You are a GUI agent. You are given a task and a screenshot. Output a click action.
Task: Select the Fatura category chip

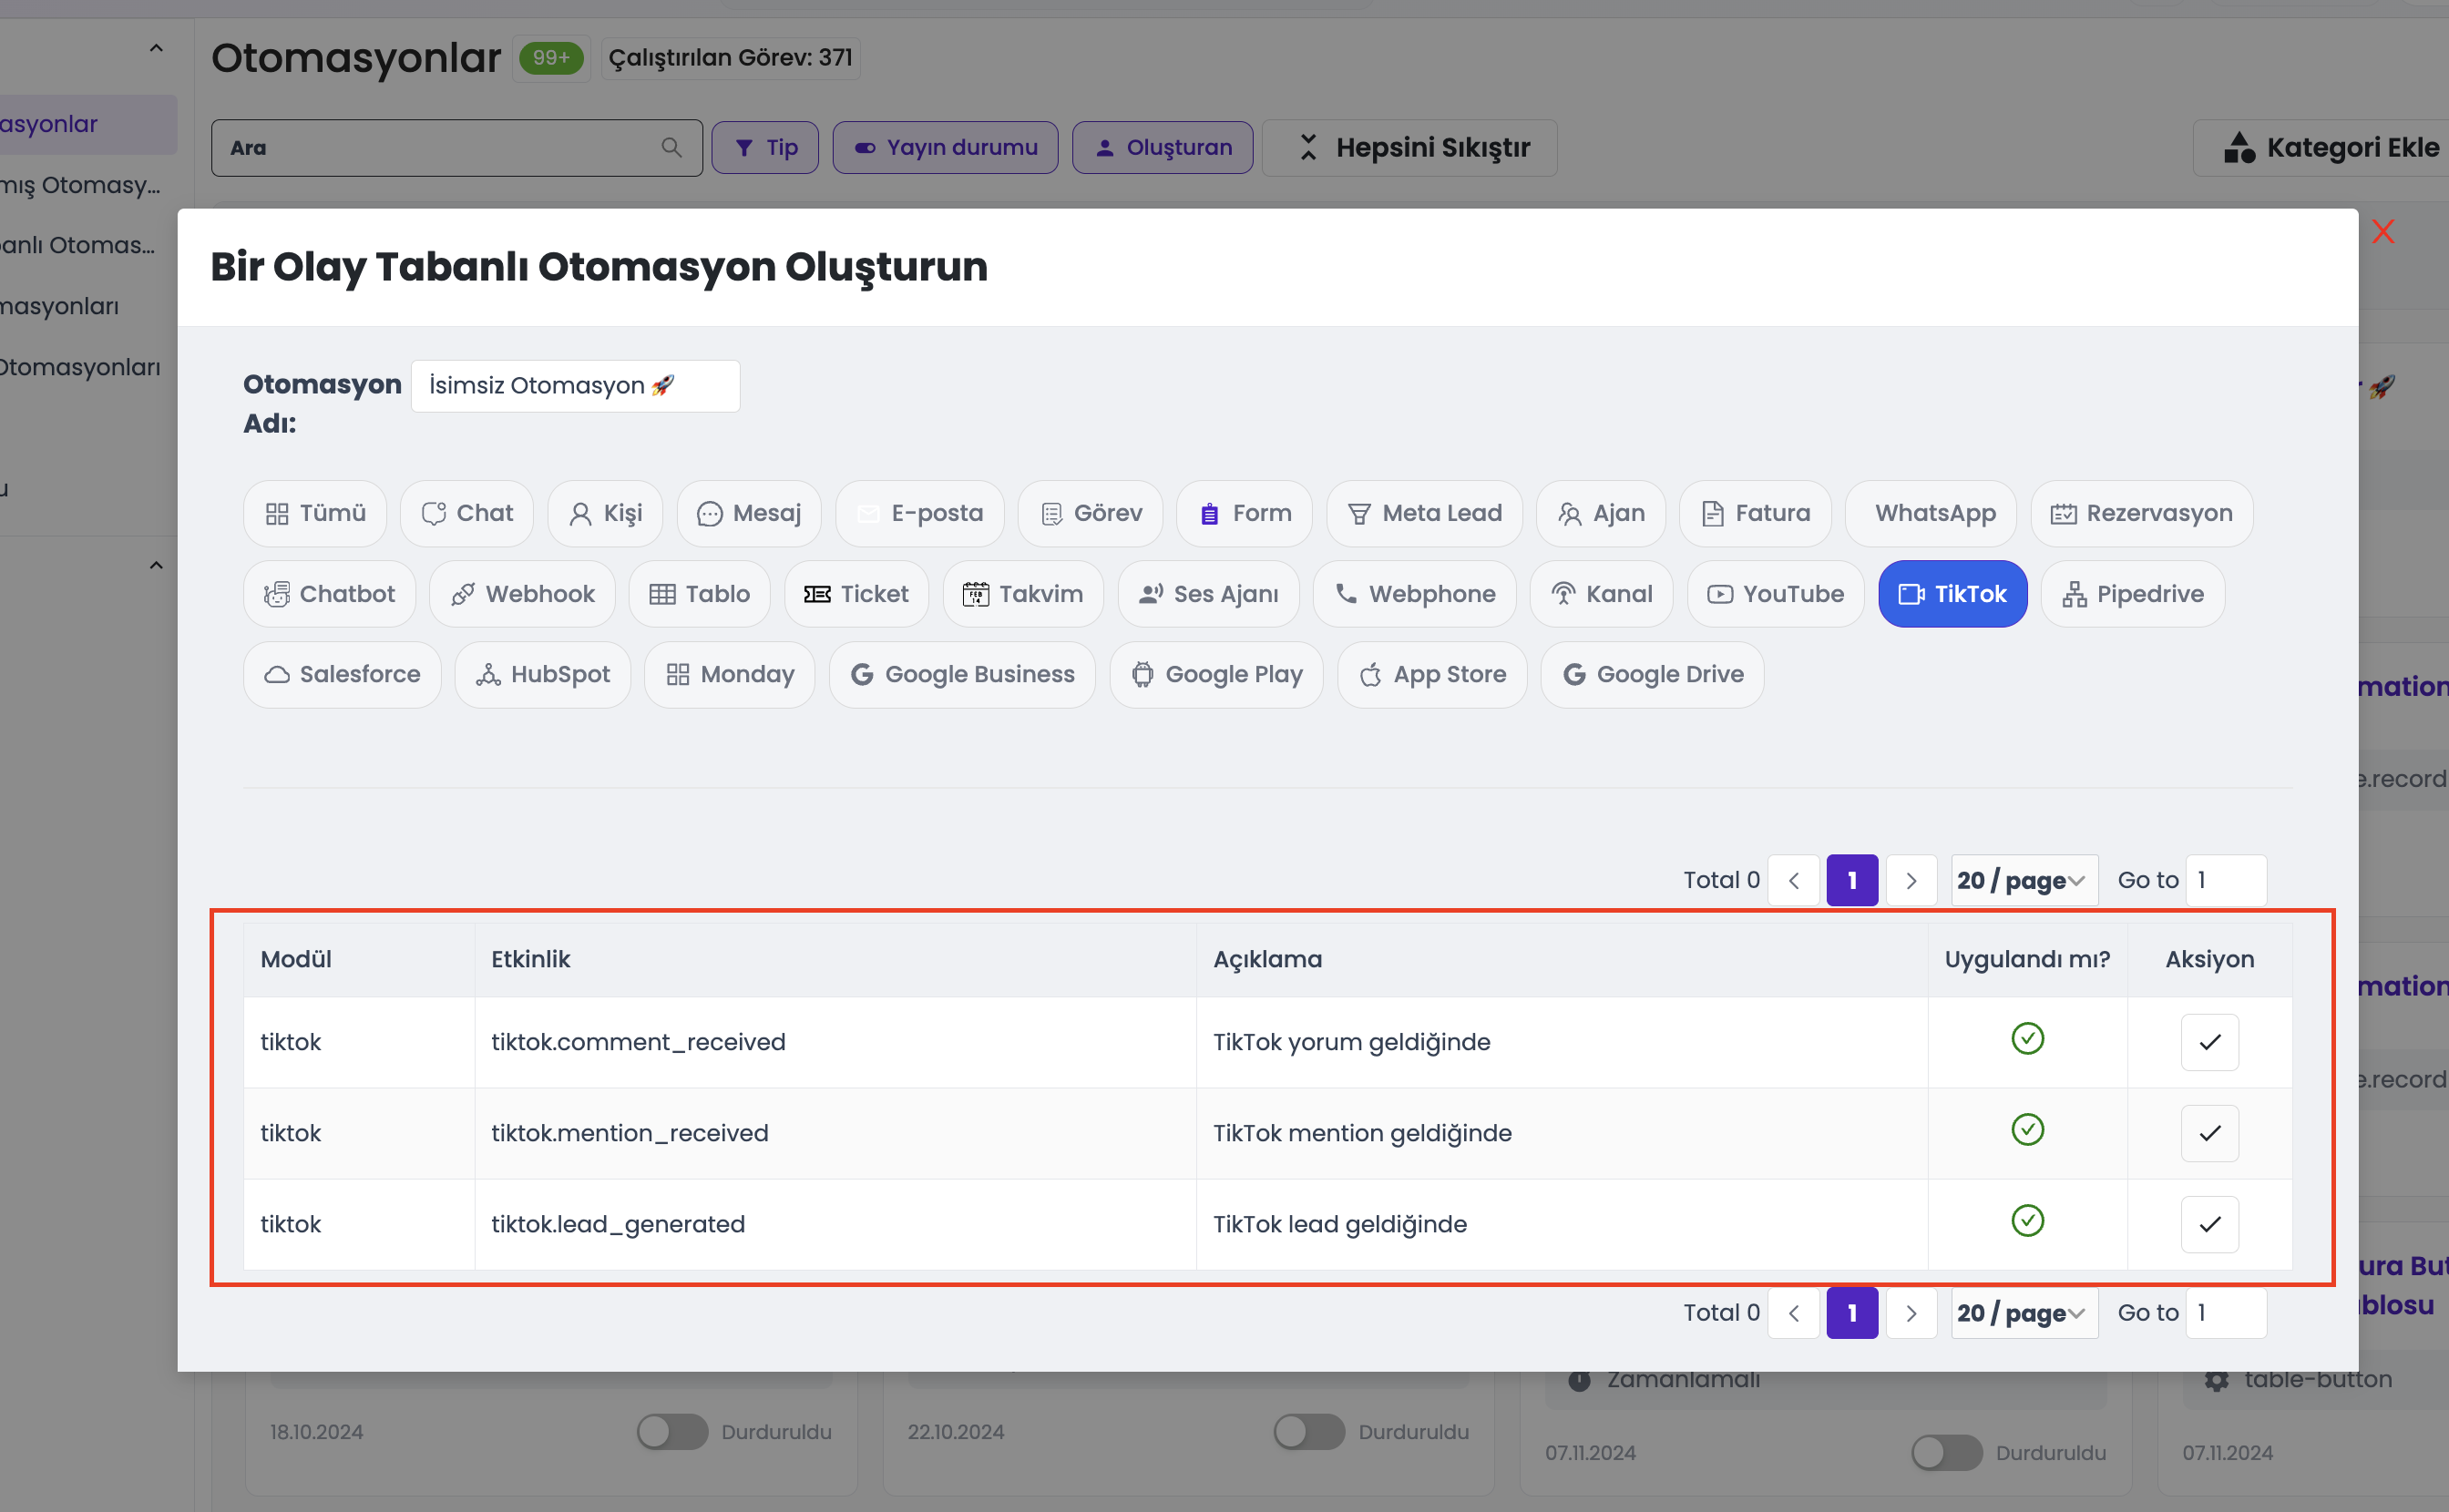pos(1755,513)
